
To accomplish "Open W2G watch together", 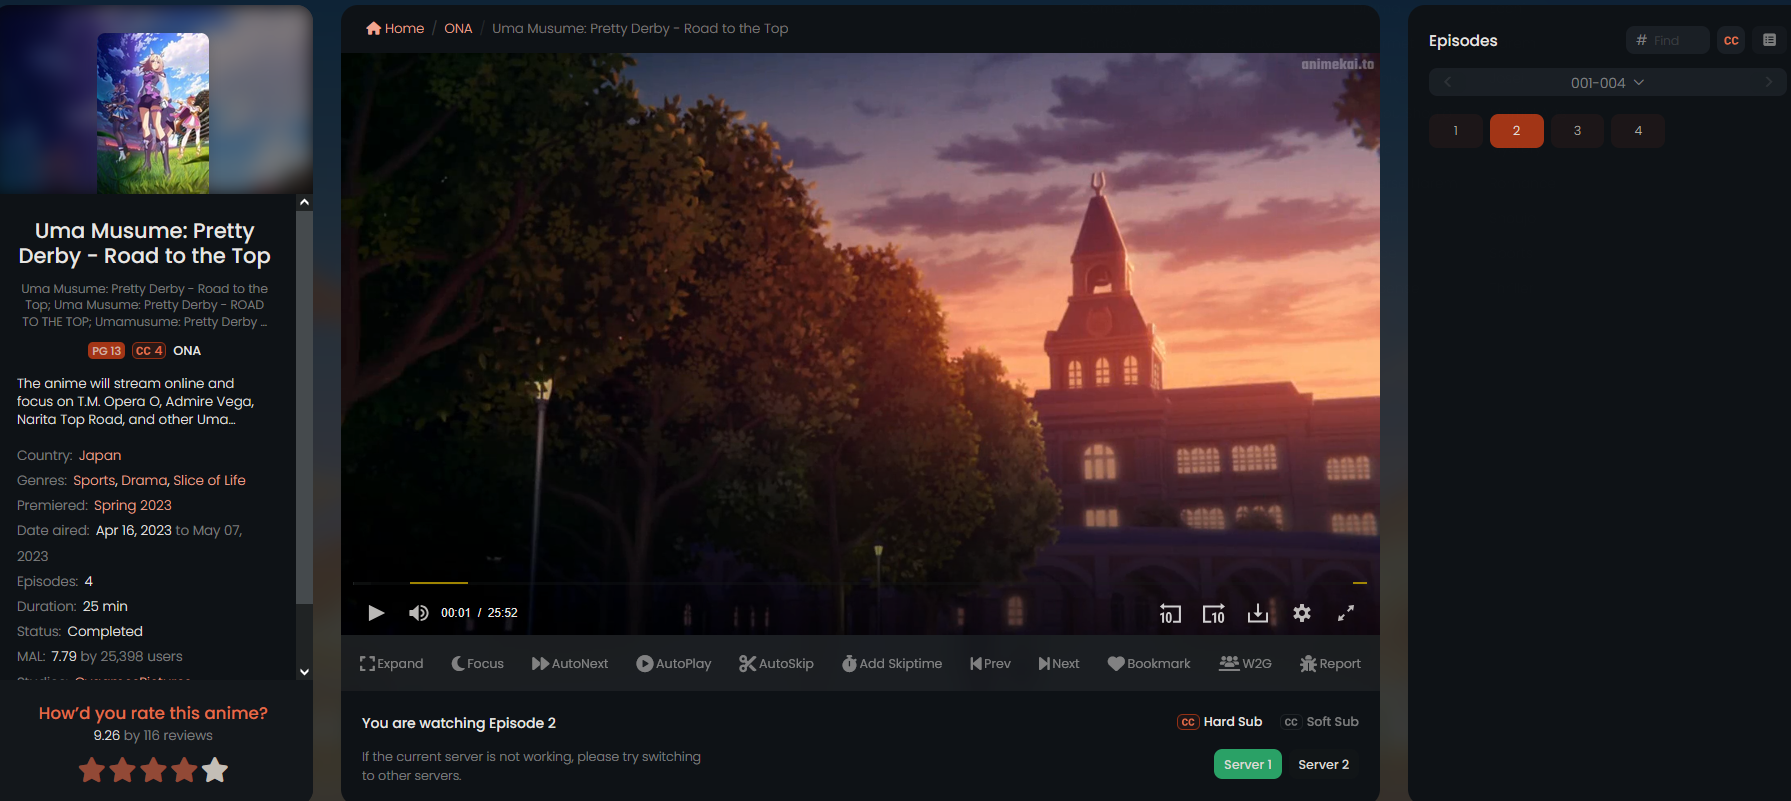I will point(1245,664).
